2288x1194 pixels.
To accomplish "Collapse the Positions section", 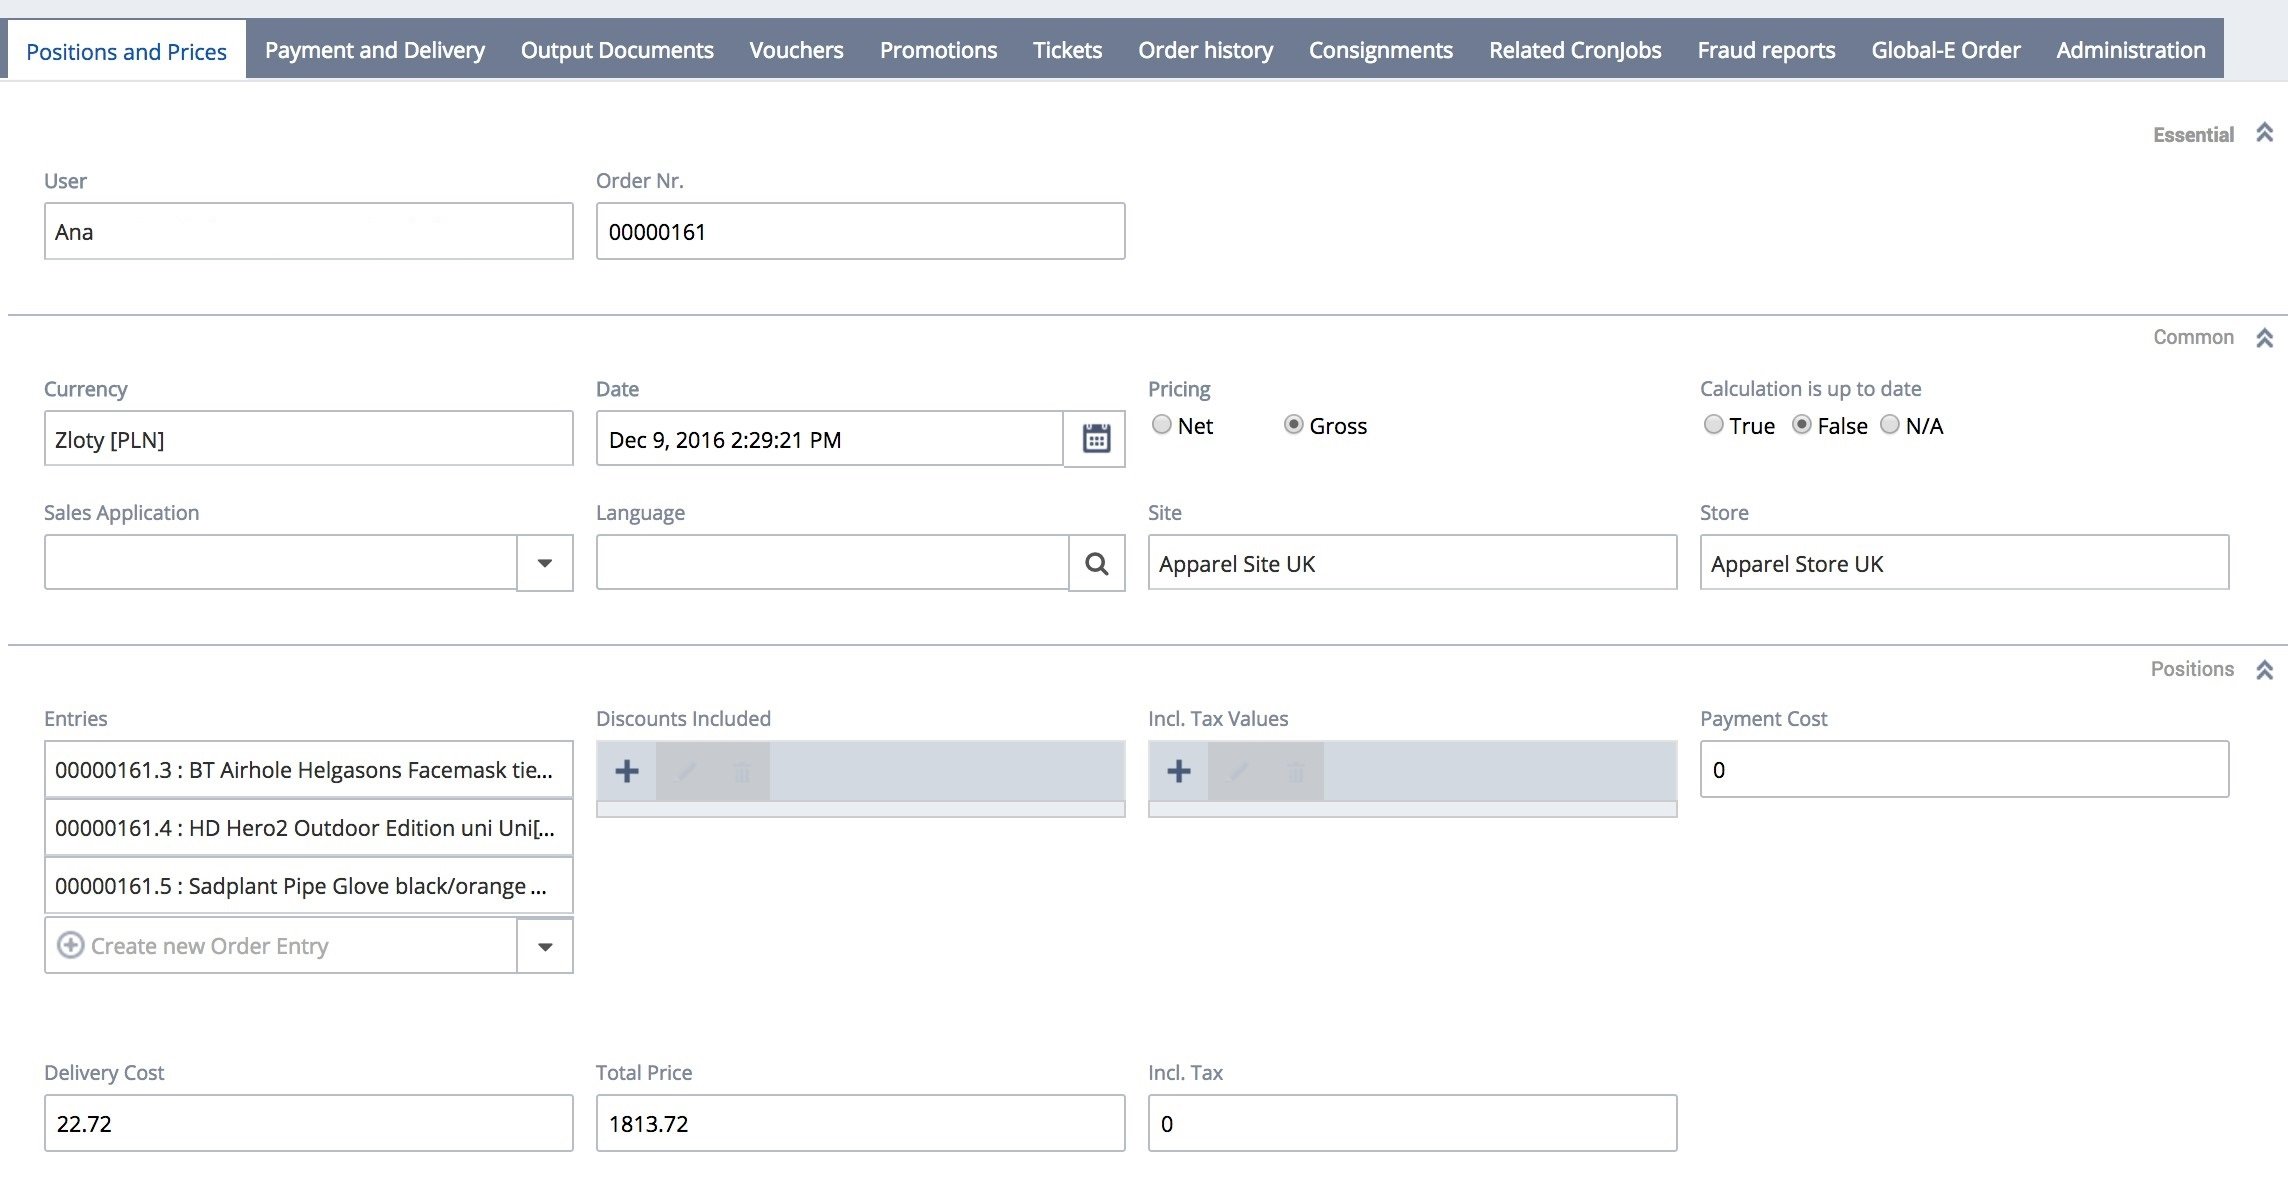I will coord(2265,670).
